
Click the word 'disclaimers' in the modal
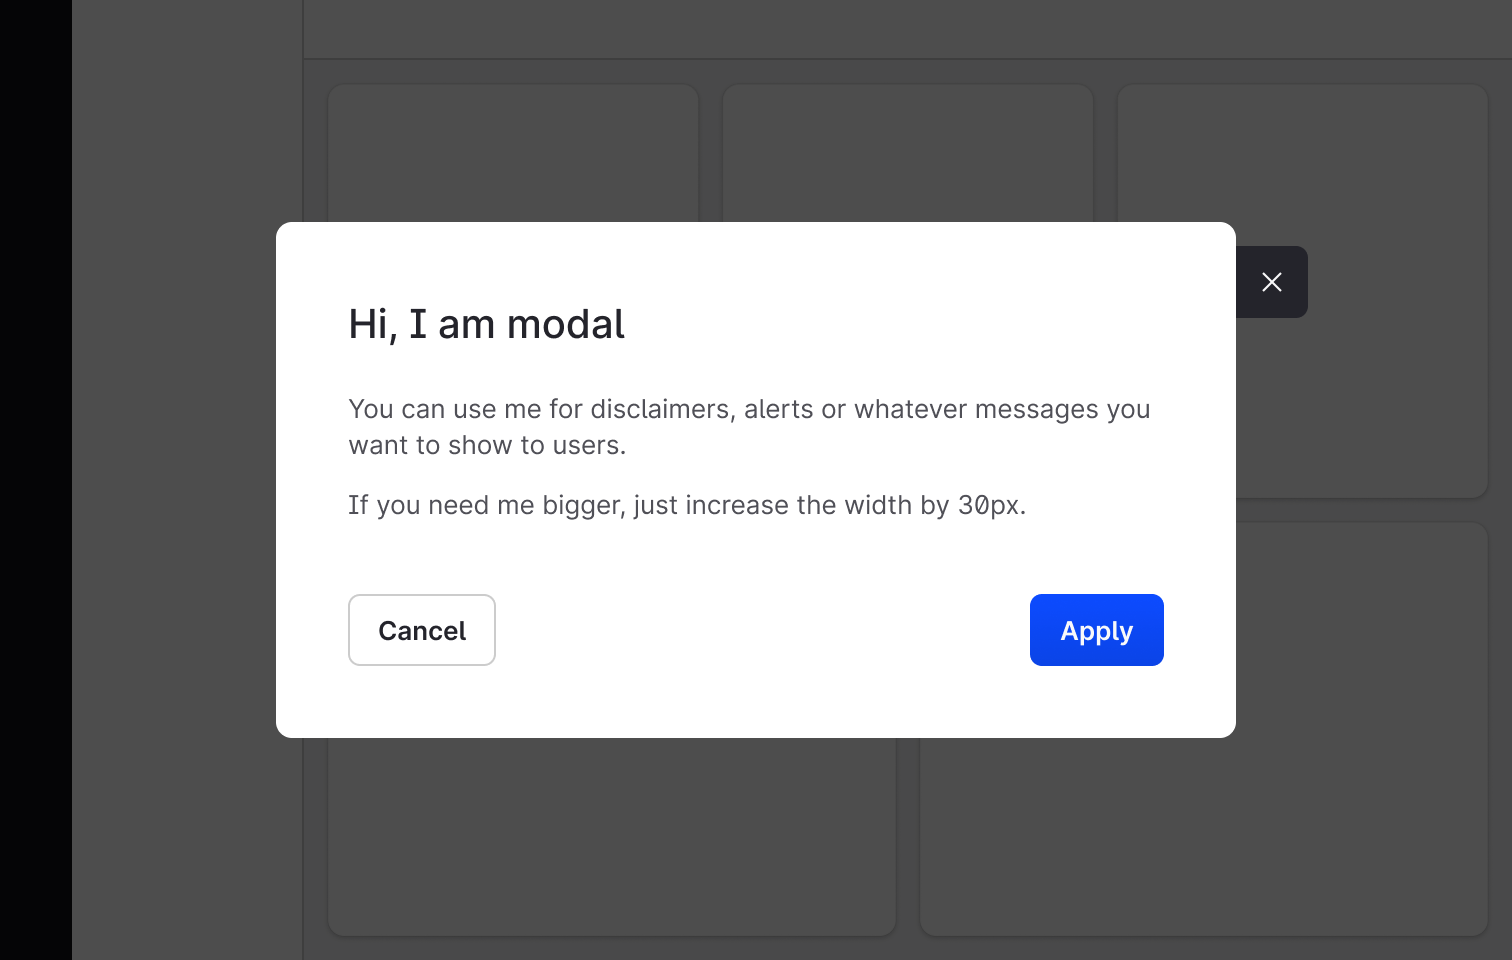coord(660,409)
